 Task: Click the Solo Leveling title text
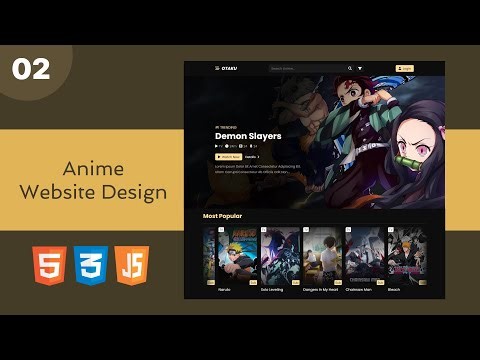click(x=272, y=290)
